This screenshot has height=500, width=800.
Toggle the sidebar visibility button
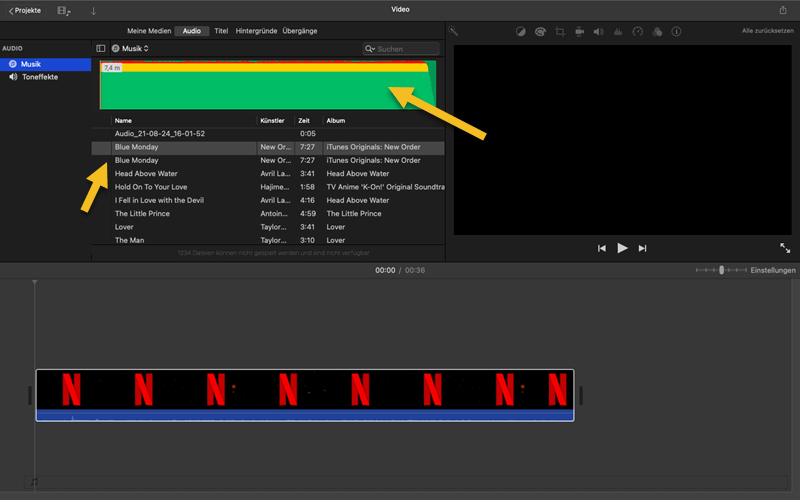tap(100, 48)
